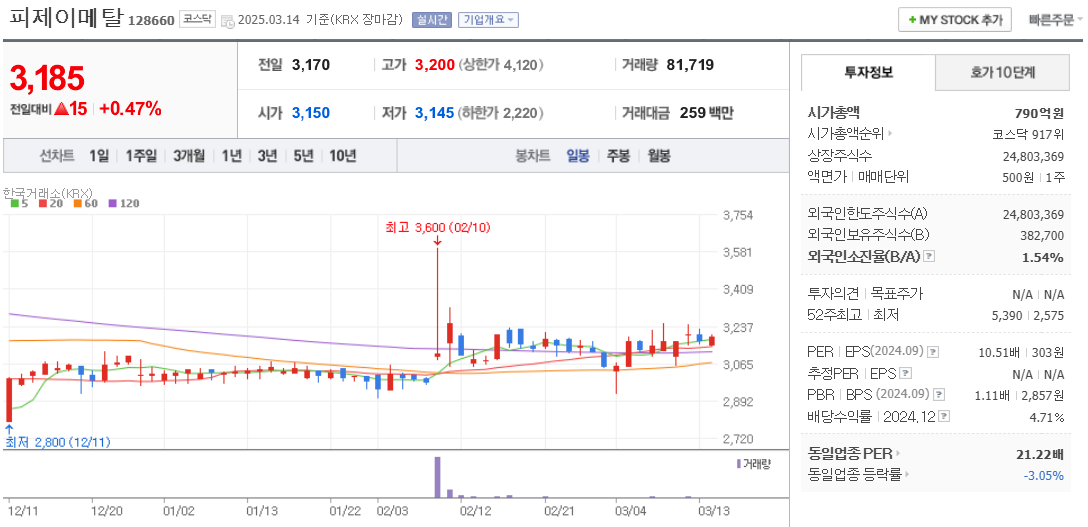Select the 1일 line chart period

pos(99,156)
